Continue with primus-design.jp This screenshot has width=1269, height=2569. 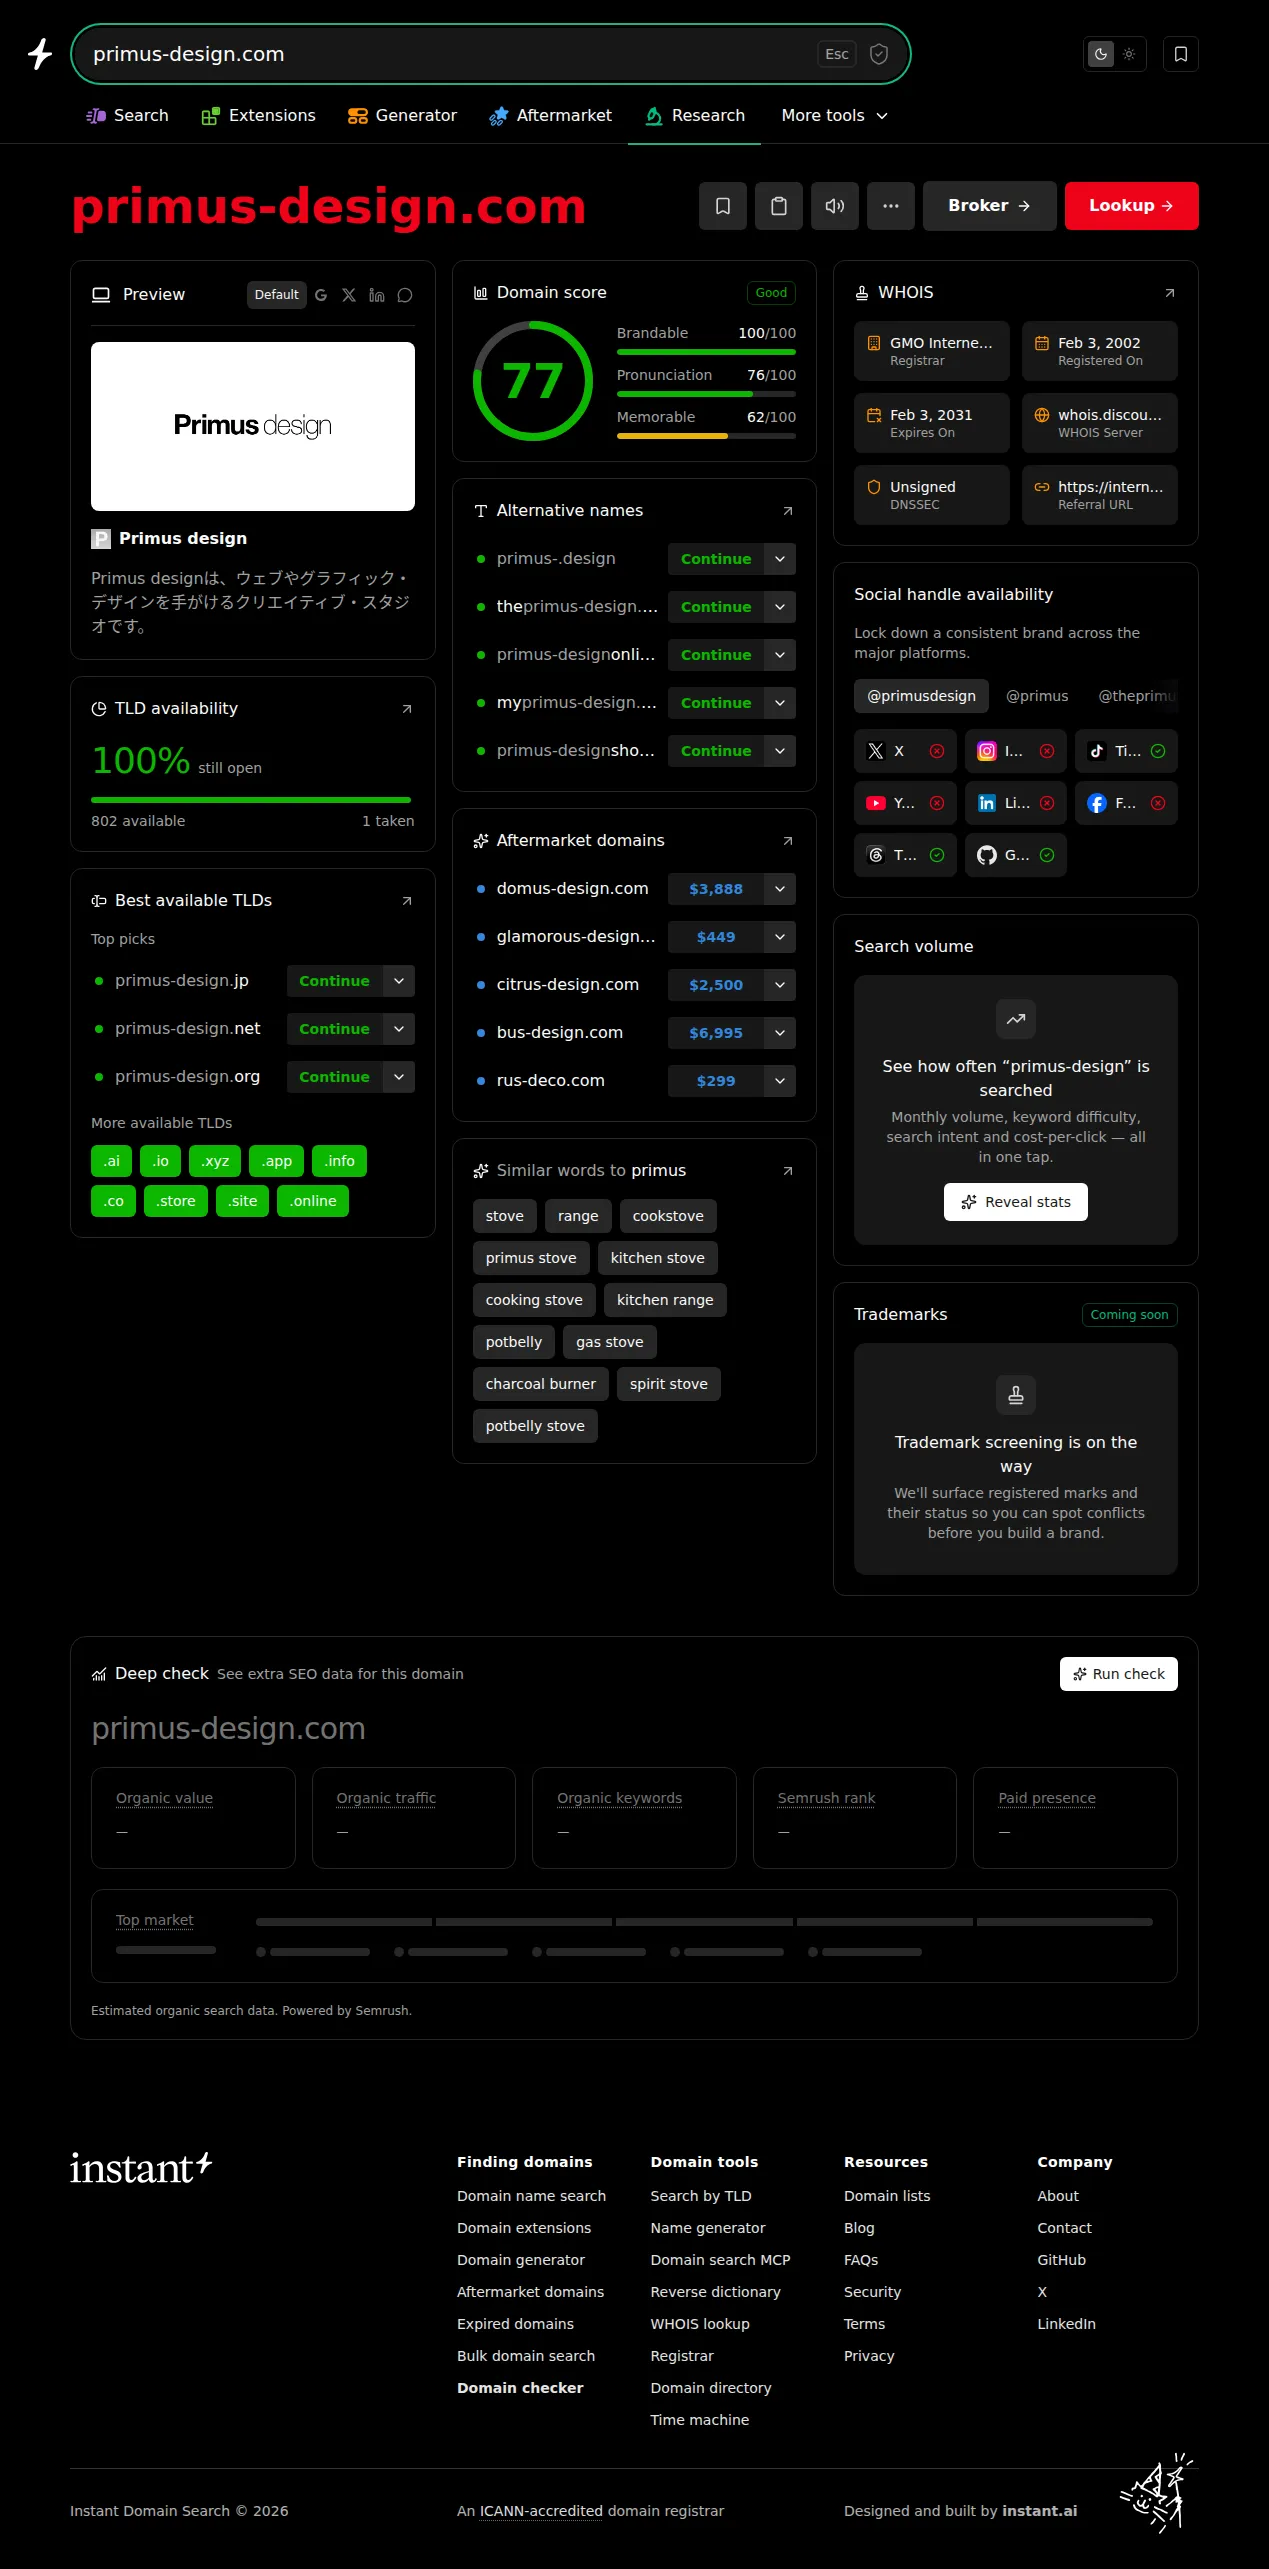[334, 981]
